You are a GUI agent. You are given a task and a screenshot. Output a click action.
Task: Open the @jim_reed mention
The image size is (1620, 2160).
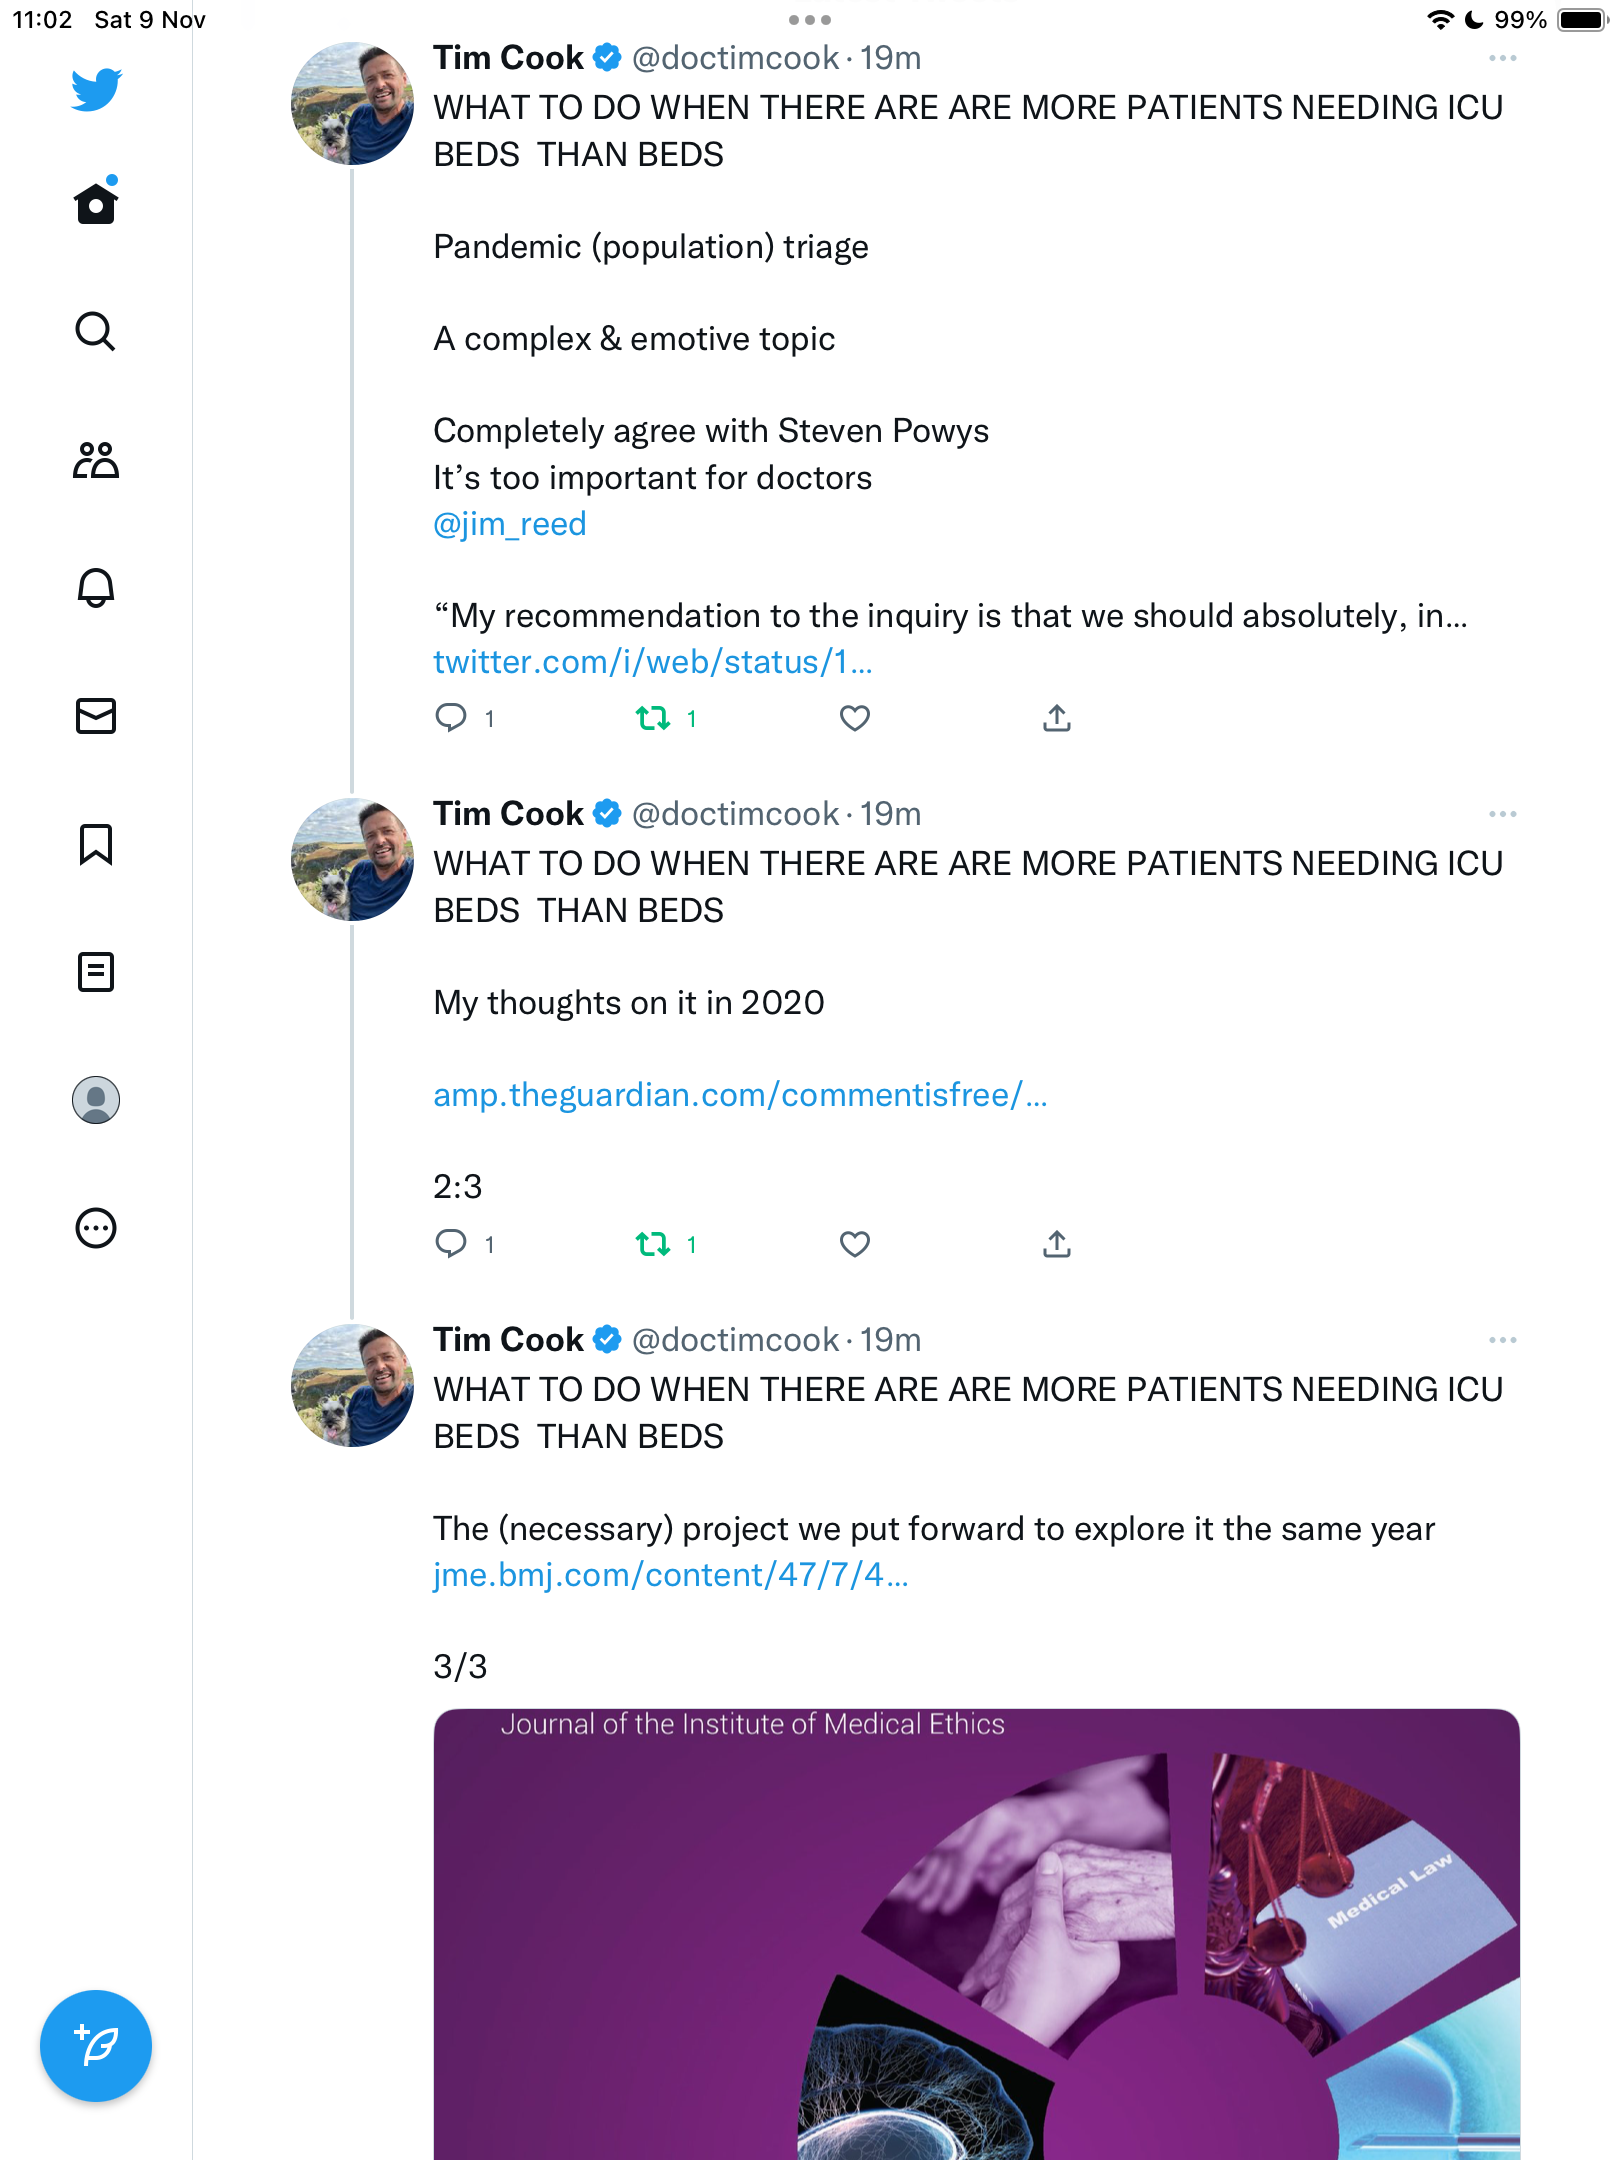click(509, 524)
